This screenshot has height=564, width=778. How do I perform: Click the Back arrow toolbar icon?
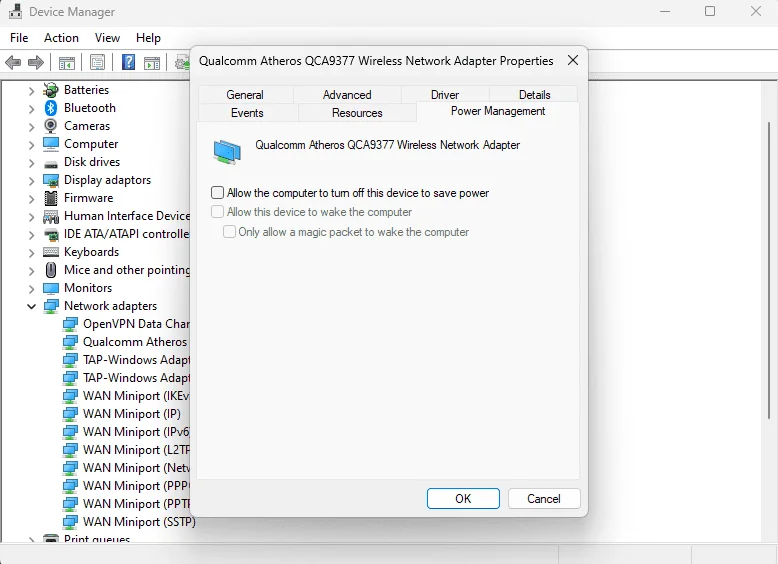pos(13,63)
